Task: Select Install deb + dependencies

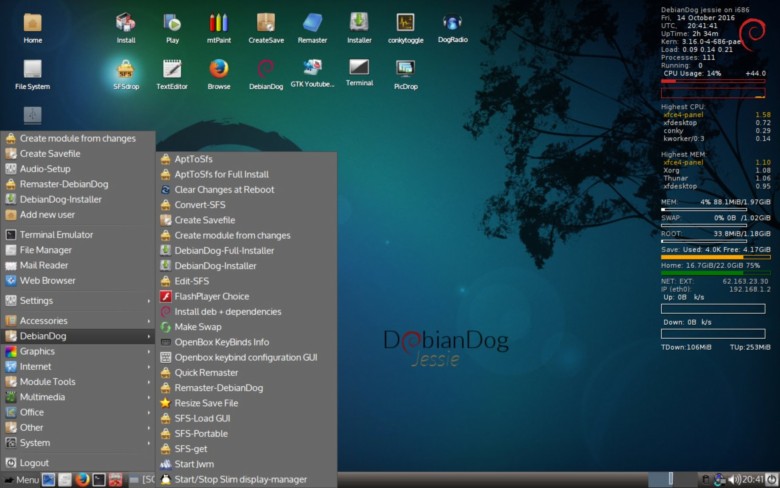Action: [x=247, y=312]
